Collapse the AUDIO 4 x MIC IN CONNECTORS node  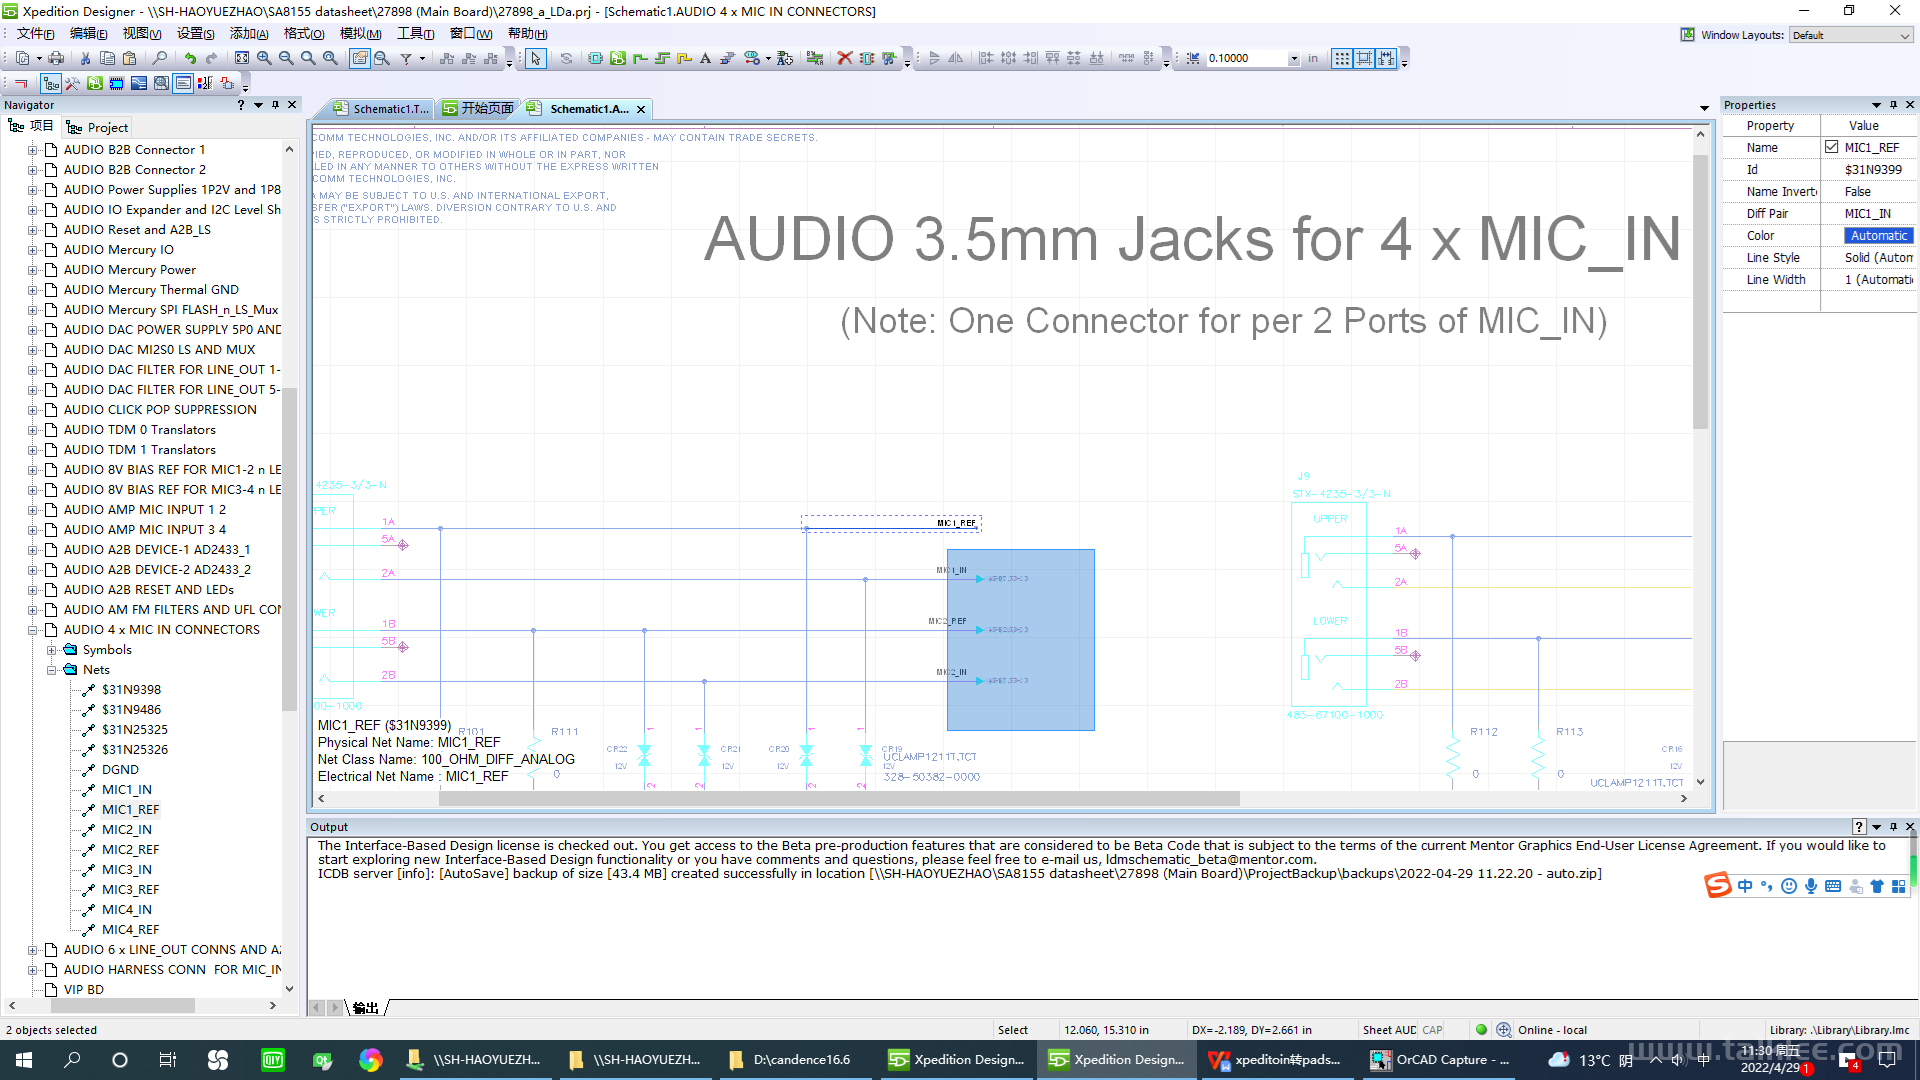32,630
